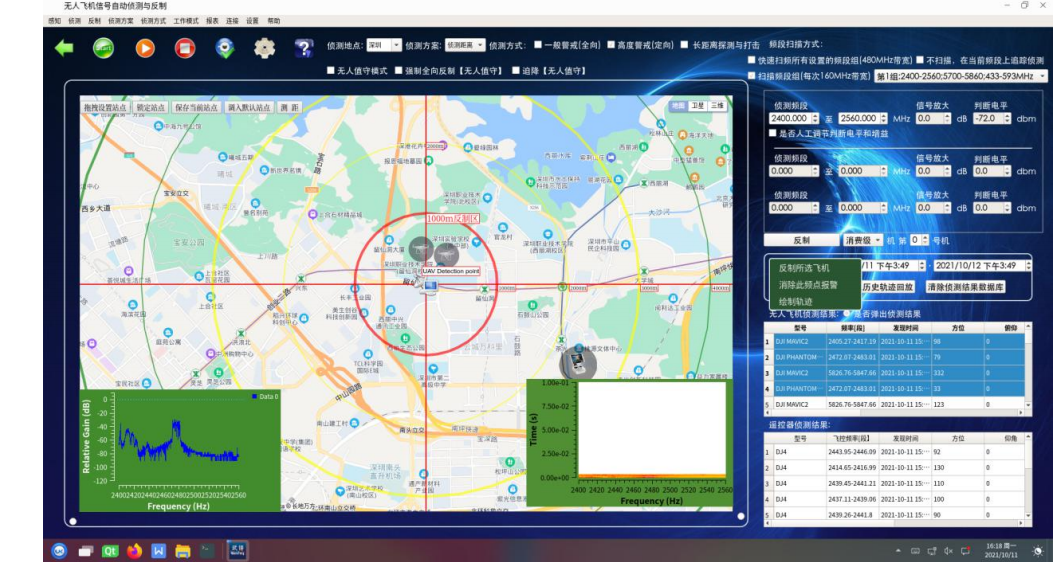Open the 工作模式 menu

point(186,21)
